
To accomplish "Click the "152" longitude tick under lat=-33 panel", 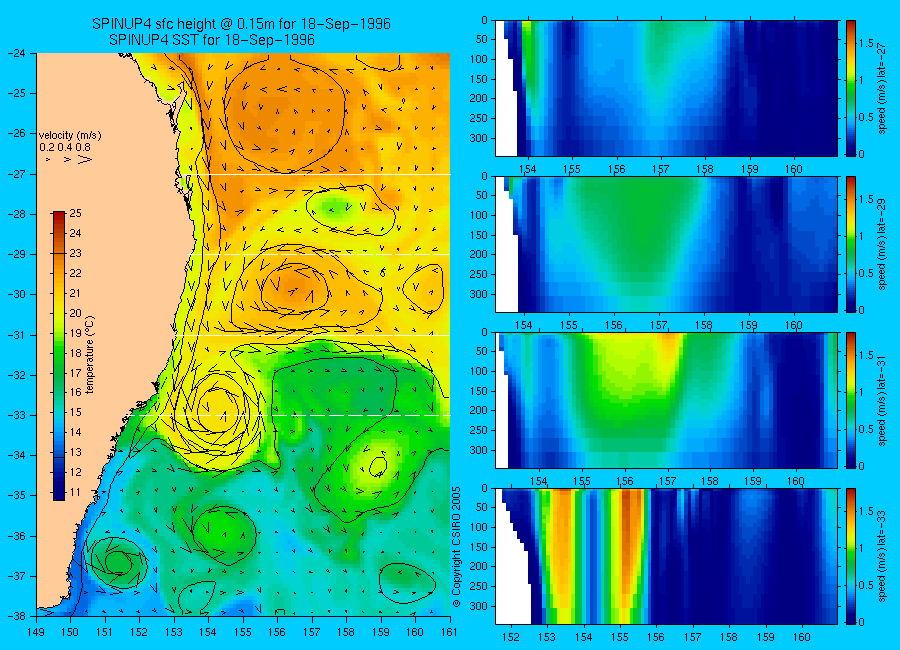I will [x=510, y=637].
